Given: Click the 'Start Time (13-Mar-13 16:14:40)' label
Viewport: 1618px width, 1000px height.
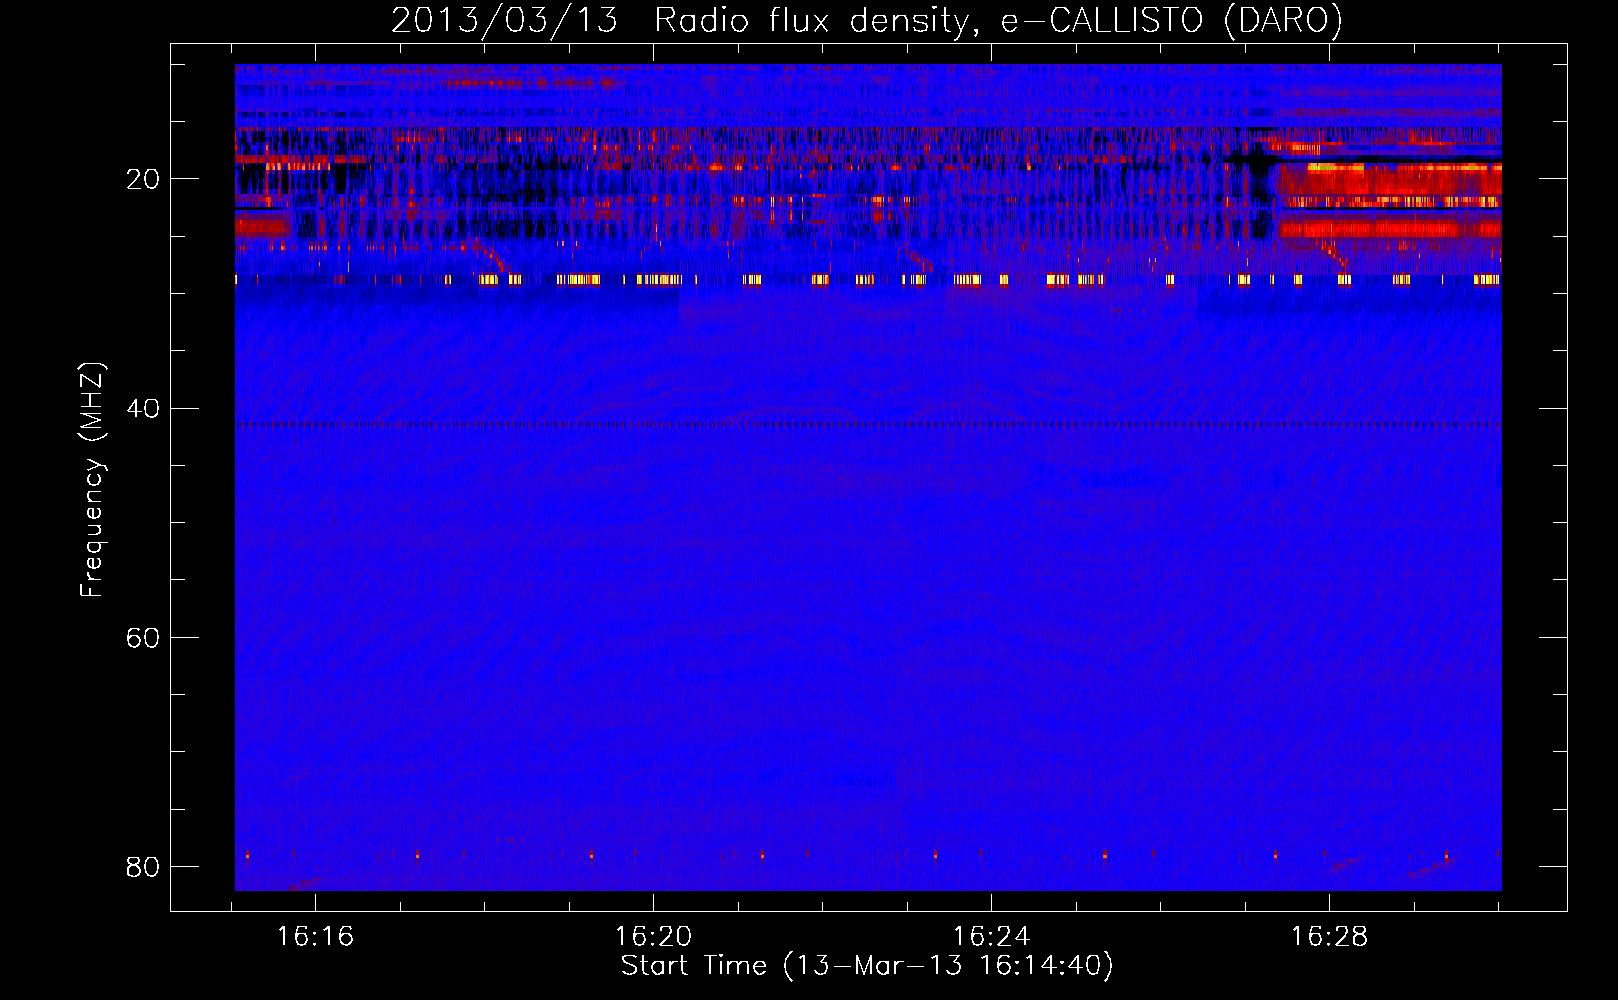Looking at the screenshot, I should [x=867, y=966].
